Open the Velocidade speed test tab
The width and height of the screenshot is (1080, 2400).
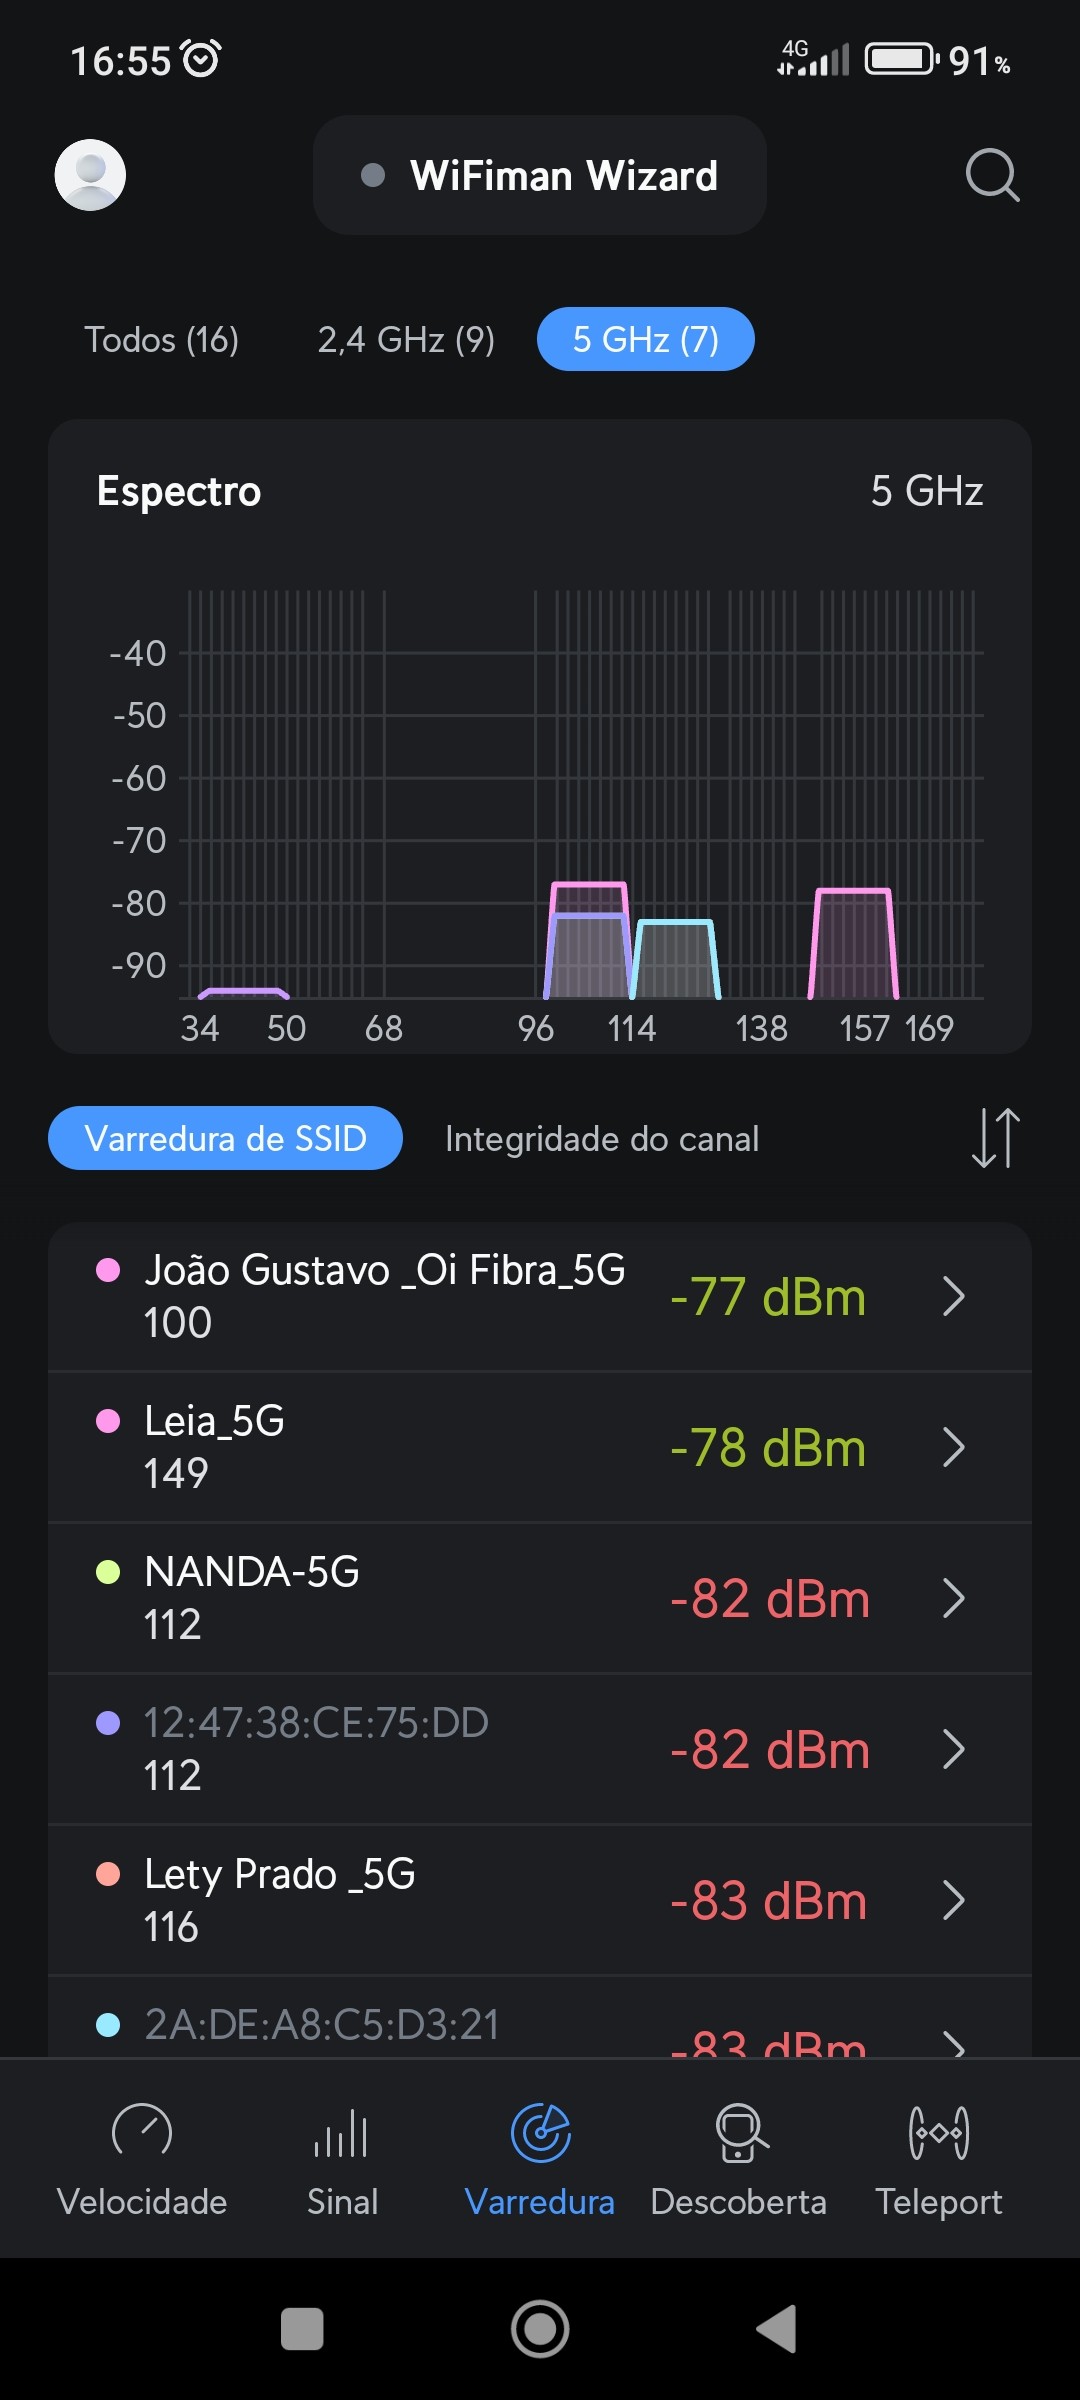click(x=142, y=2160)
